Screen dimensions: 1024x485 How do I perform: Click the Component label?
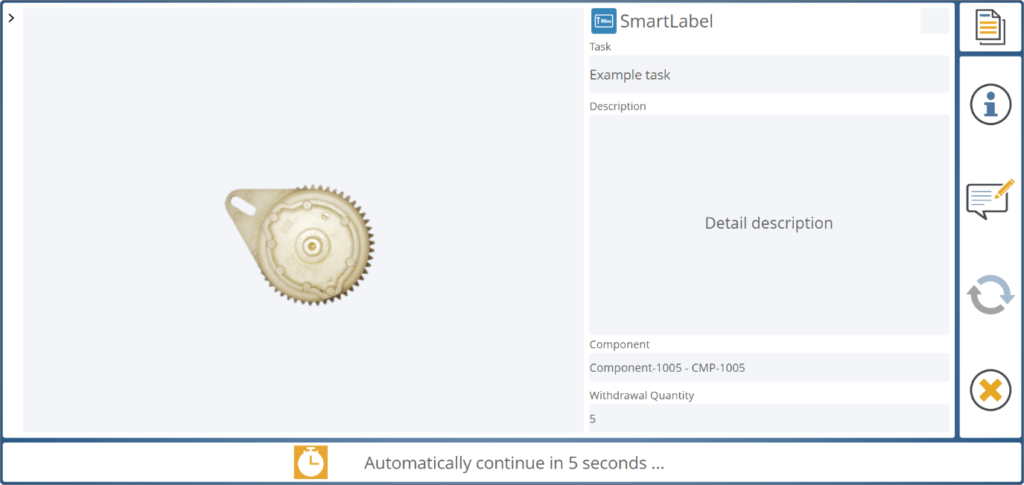click(x=619, y=344)
